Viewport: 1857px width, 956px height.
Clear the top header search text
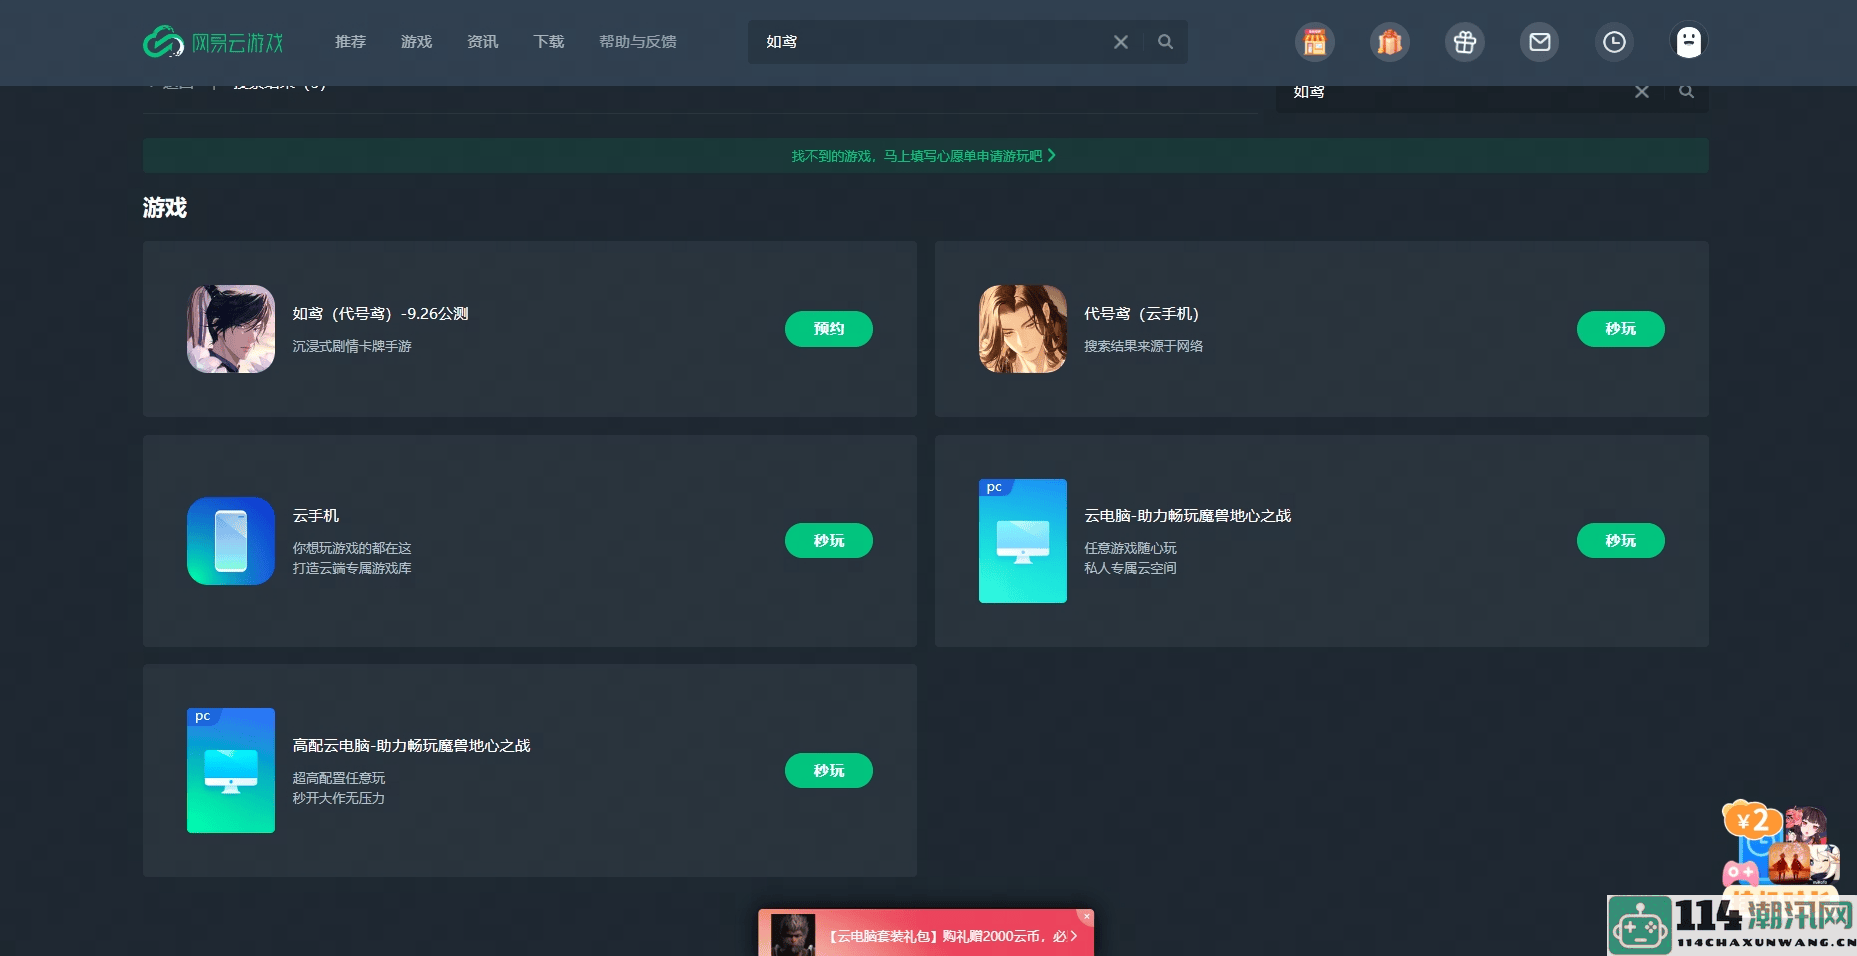[x=1121, y=42]
